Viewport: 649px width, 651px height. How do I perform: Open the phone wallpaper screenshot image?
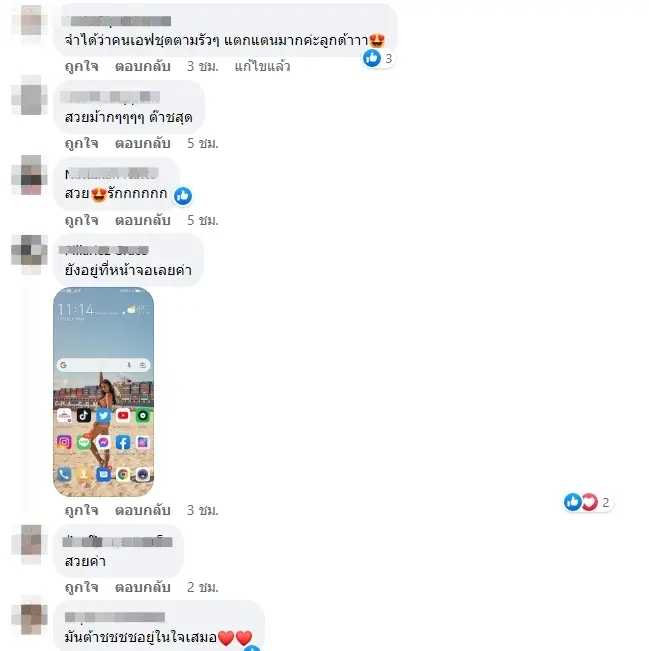click(103, 392)
